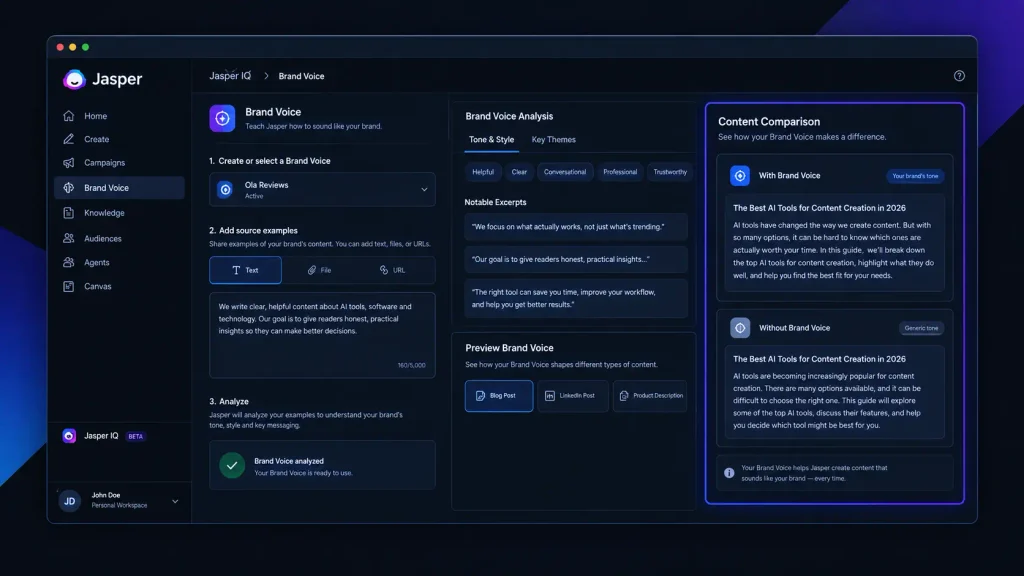Choose Blog Post preview type

(499, 396)
